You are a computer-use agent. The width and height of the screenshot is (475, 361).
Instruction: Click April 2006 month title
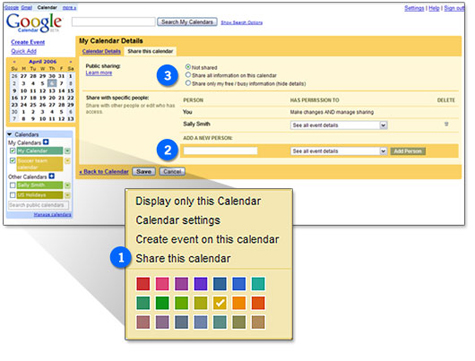click(x=42, y=62)
